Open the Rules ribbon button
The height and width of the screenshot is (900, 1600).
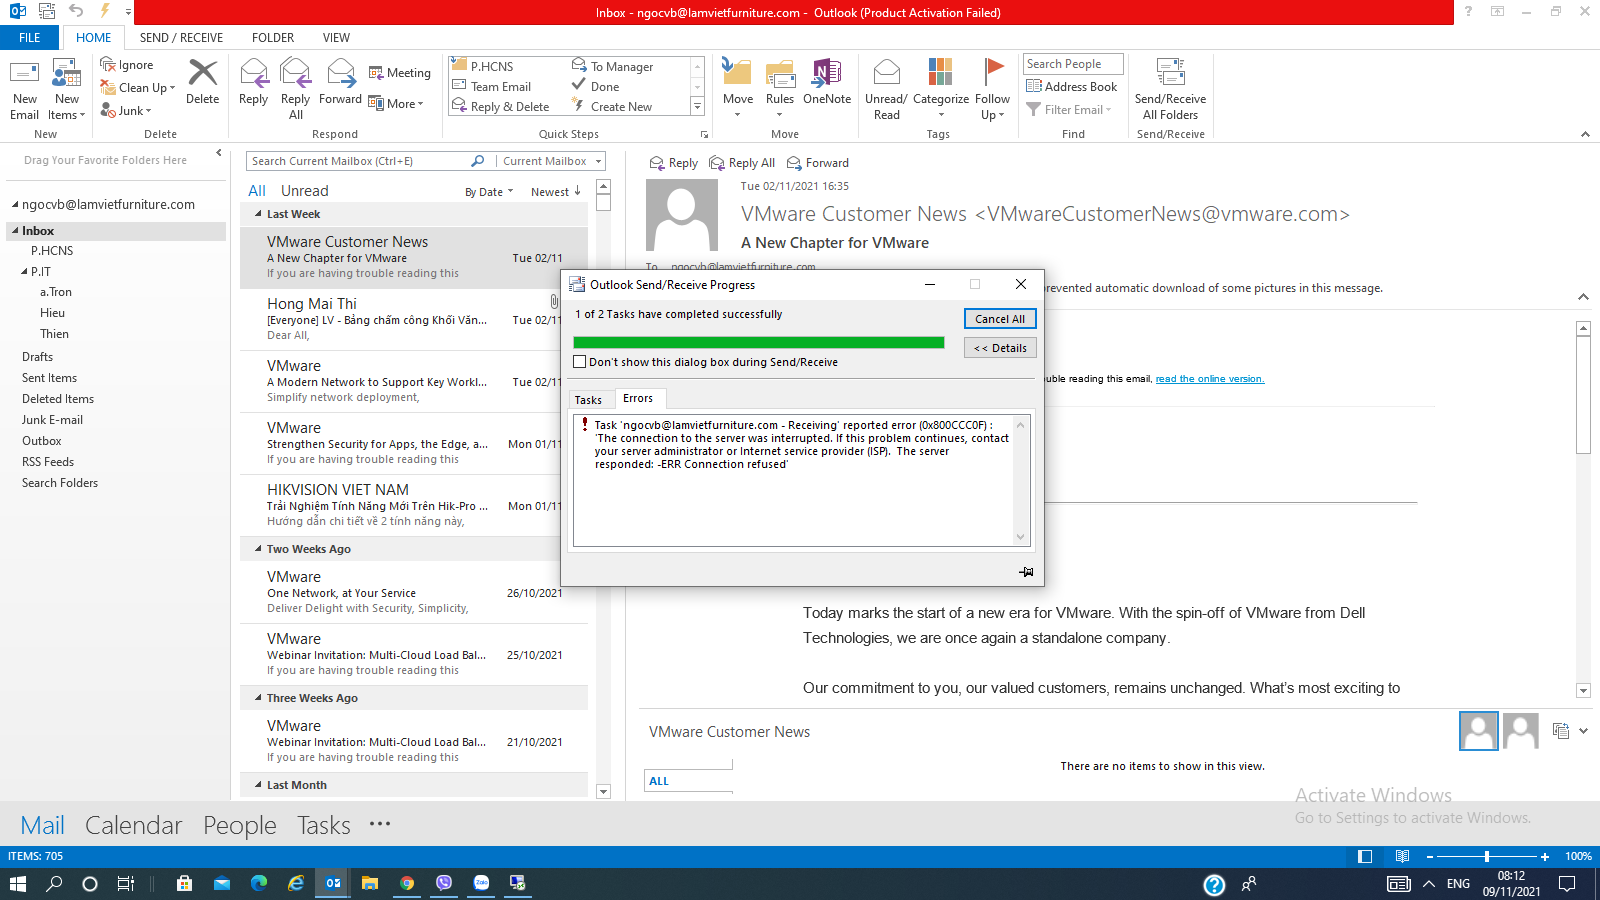click(780, 90)
